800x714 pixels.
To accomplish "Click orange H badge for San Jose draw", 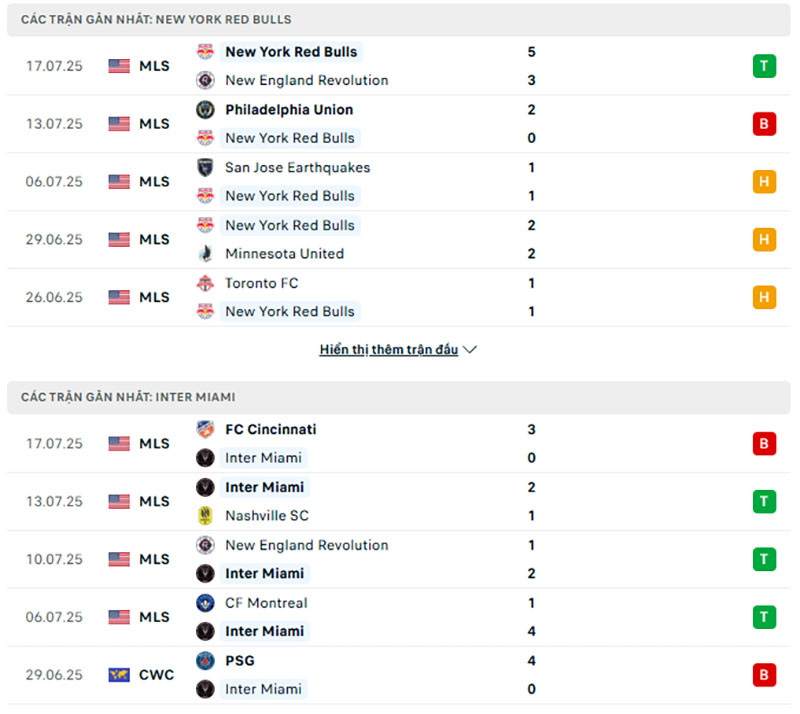I will click(x=764, y=182).
